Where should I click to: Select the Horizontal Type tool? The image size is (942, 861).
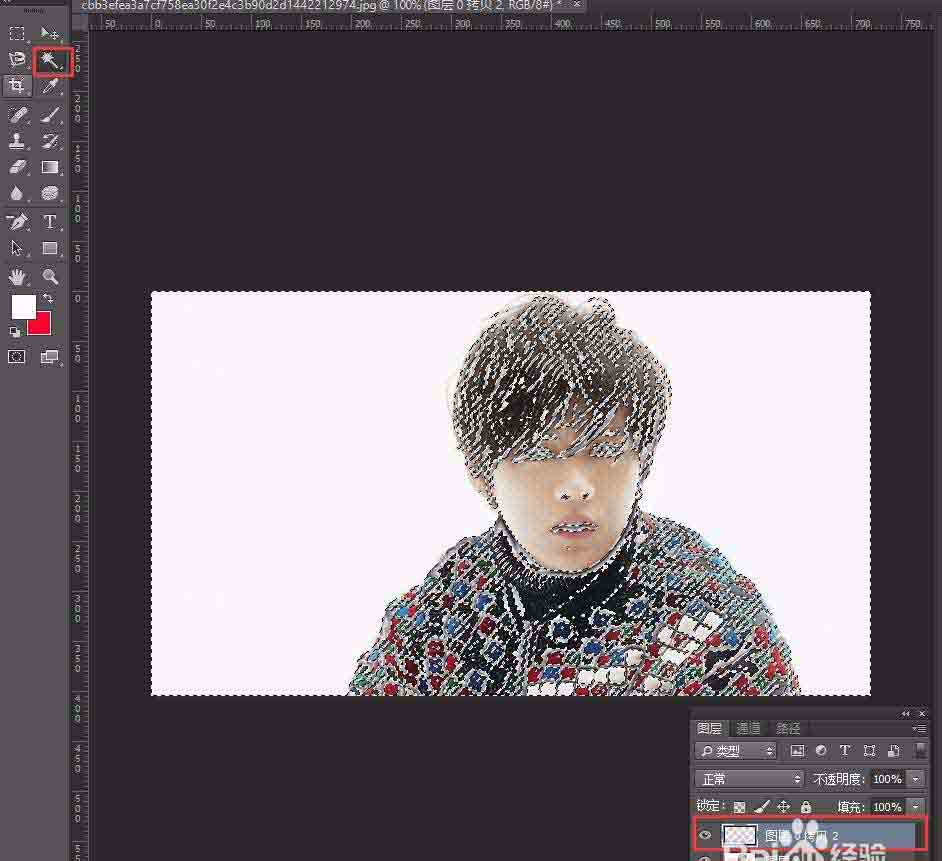point(50,222)
